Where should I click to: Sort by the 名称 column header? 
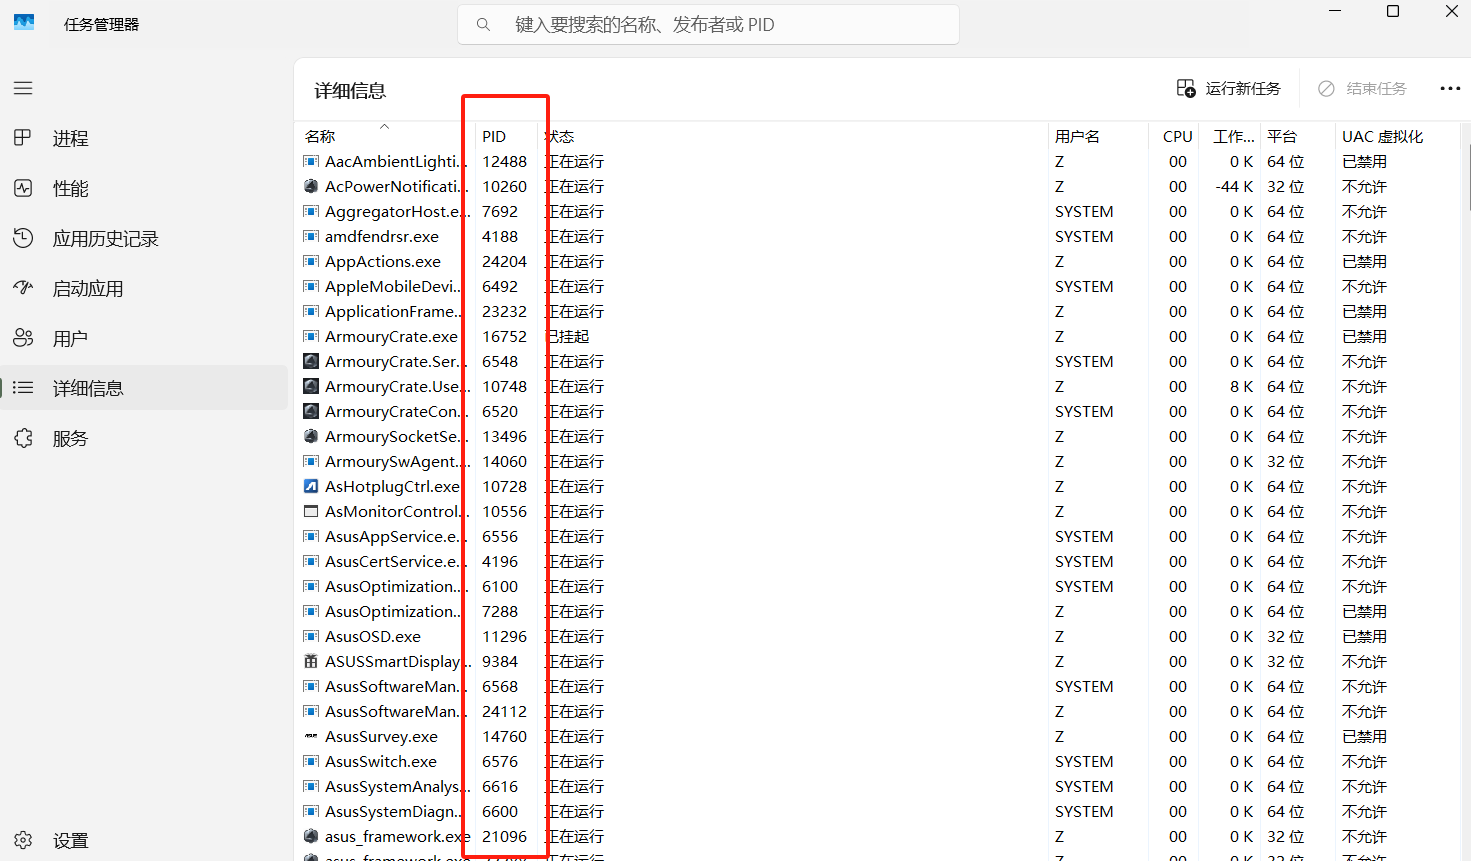pyautogui.click(x=320, y=136)
